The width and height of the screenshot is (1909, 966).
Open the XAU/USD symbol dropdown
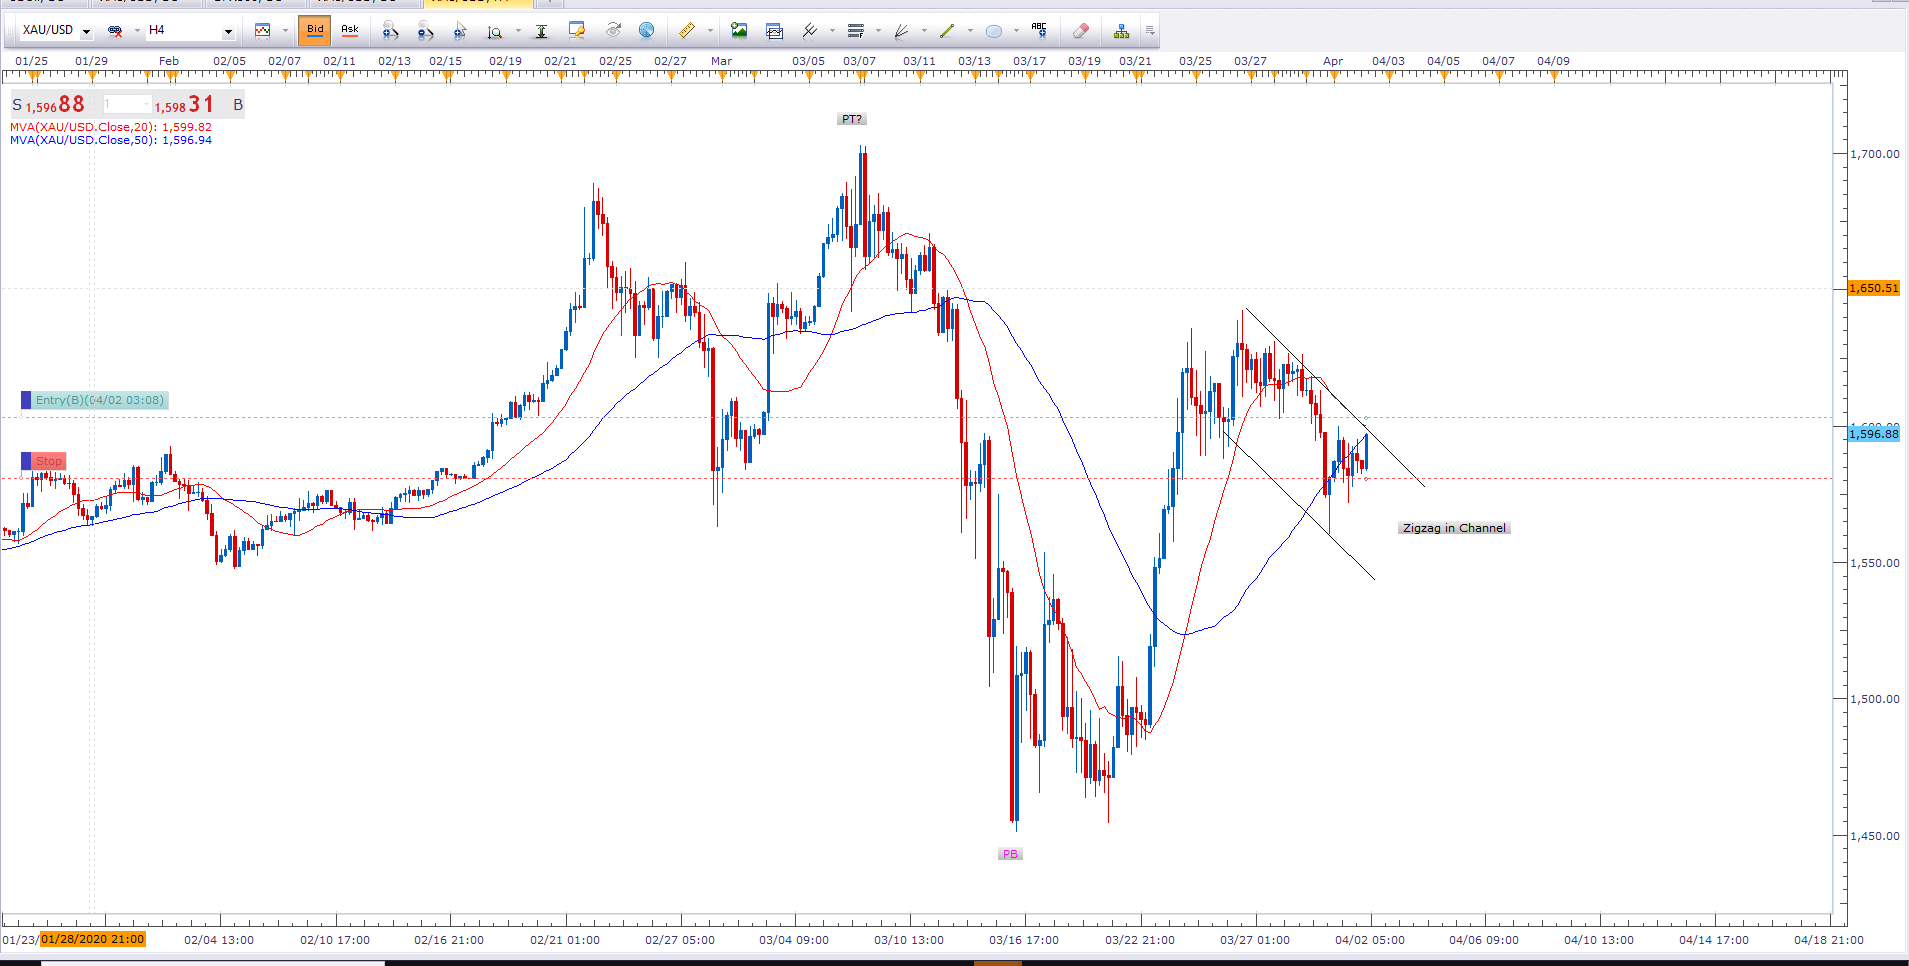(x=86, y=32)
